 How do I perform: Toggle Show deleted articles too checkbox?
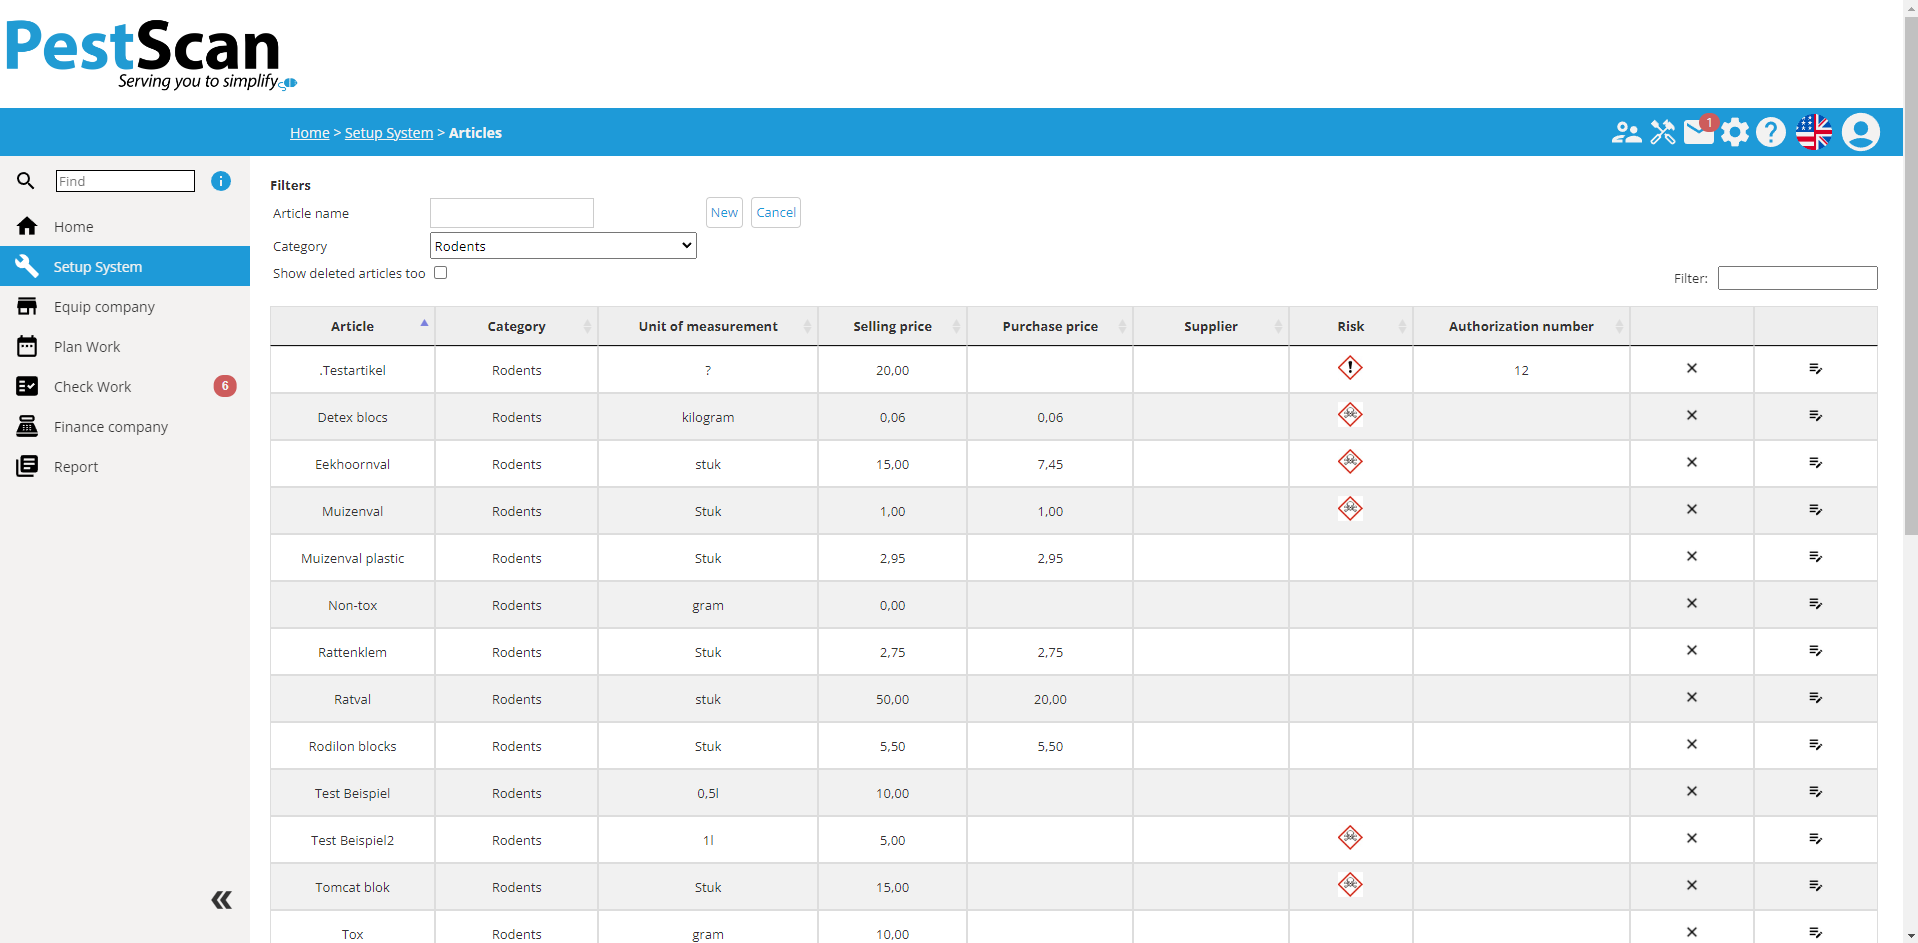click(x=440, y=273)
